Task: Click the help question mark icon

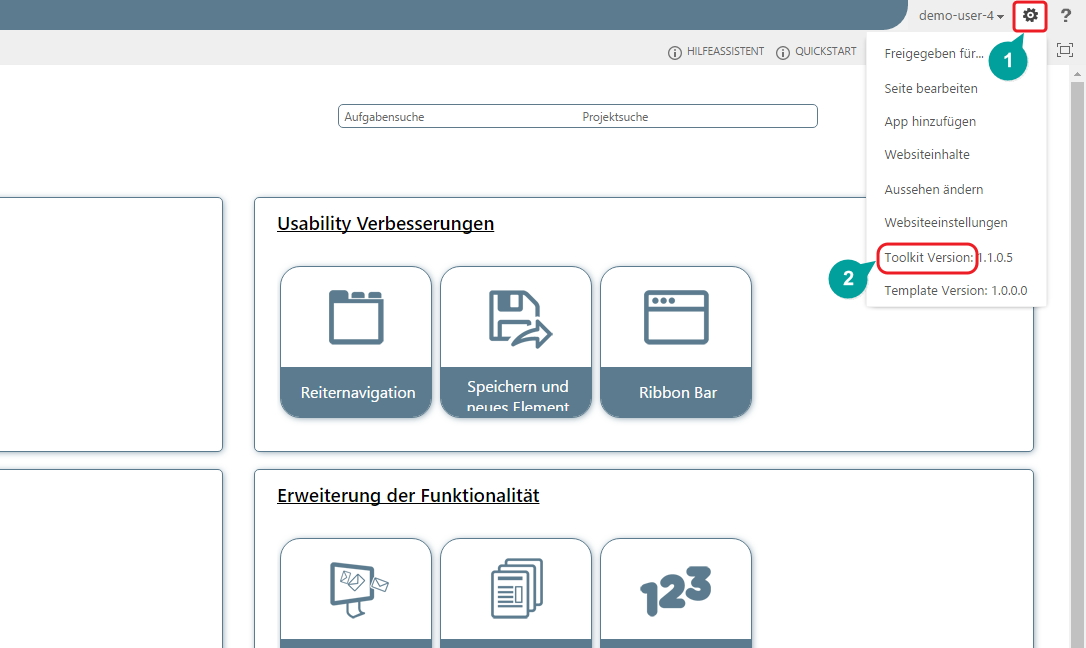Action: [1065, 15]
